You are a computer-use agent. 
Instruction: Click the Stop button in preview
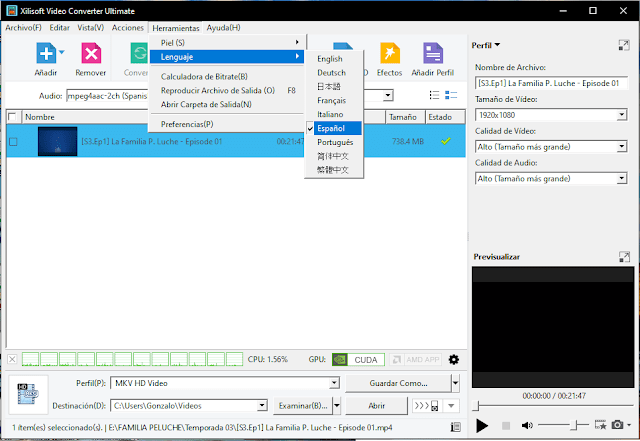[506, 426]
